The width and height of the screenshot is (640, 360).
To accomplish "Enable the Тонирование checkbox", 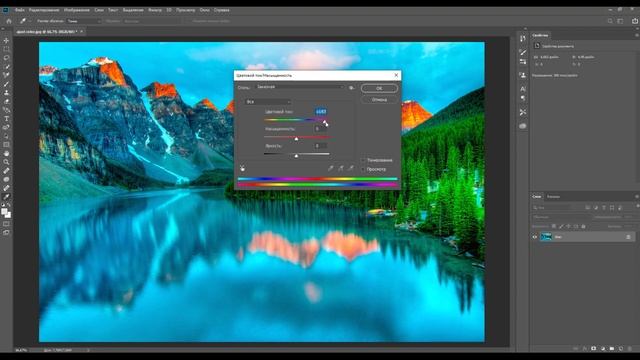I will pos(363,160).
